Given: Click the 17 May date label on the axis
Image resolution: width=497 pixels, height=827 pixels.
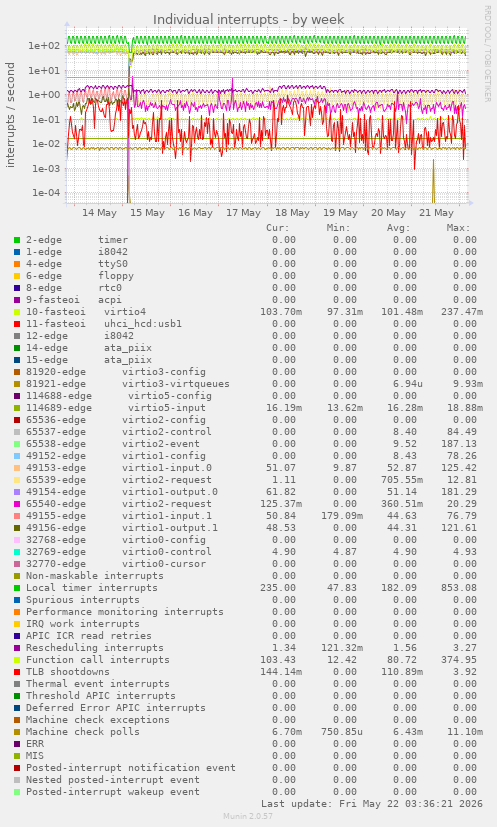Looking at the screenshot, I should point(243,213).
